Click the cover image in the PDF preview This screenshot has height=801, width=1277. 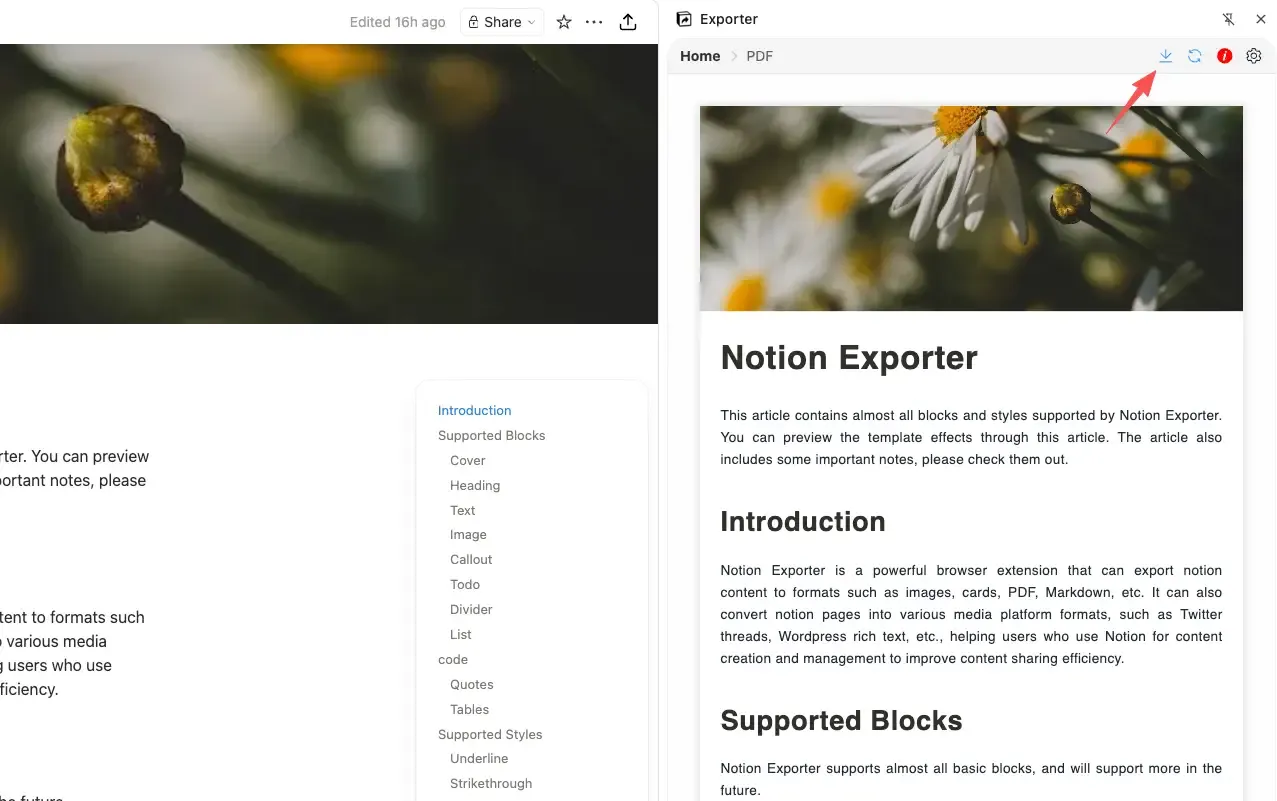(971, 207)
